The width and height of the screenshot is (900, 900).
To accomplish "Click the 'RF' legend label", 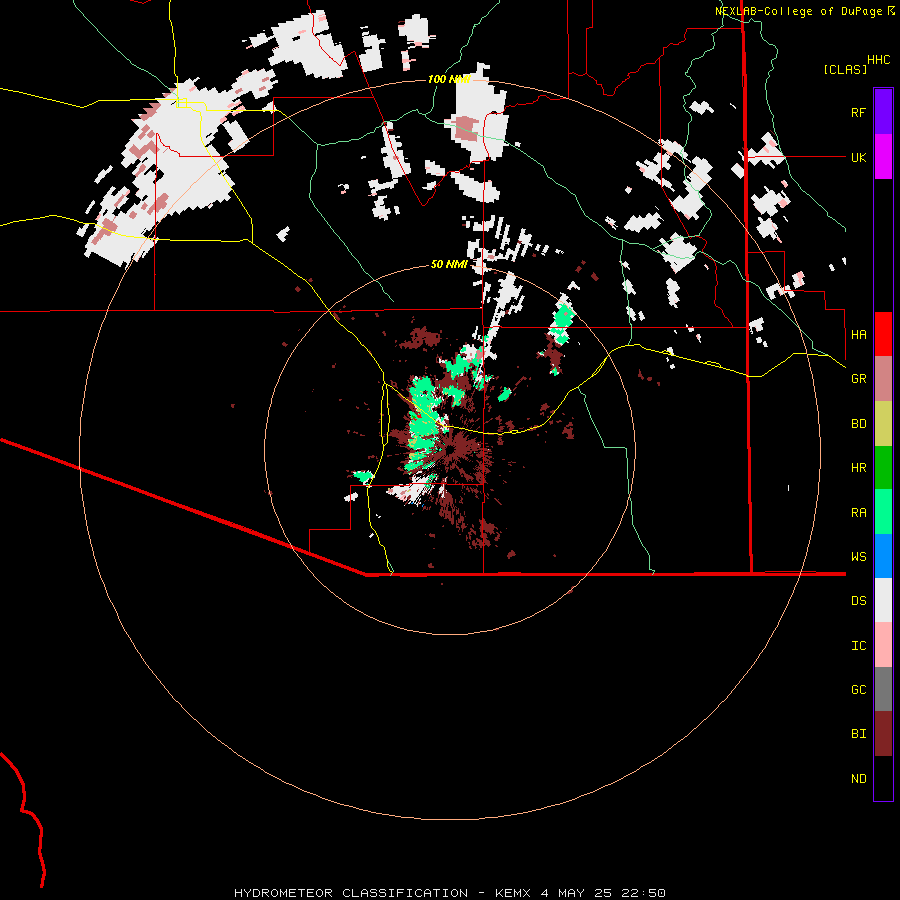I will 858,112.
